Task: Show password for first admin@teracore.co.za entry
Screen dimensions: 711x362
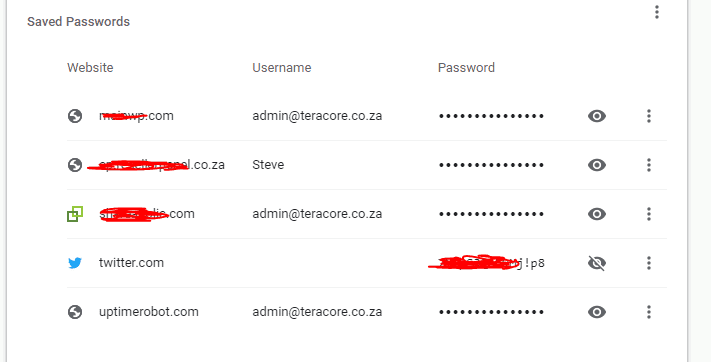Action: [x=597, y=116]
